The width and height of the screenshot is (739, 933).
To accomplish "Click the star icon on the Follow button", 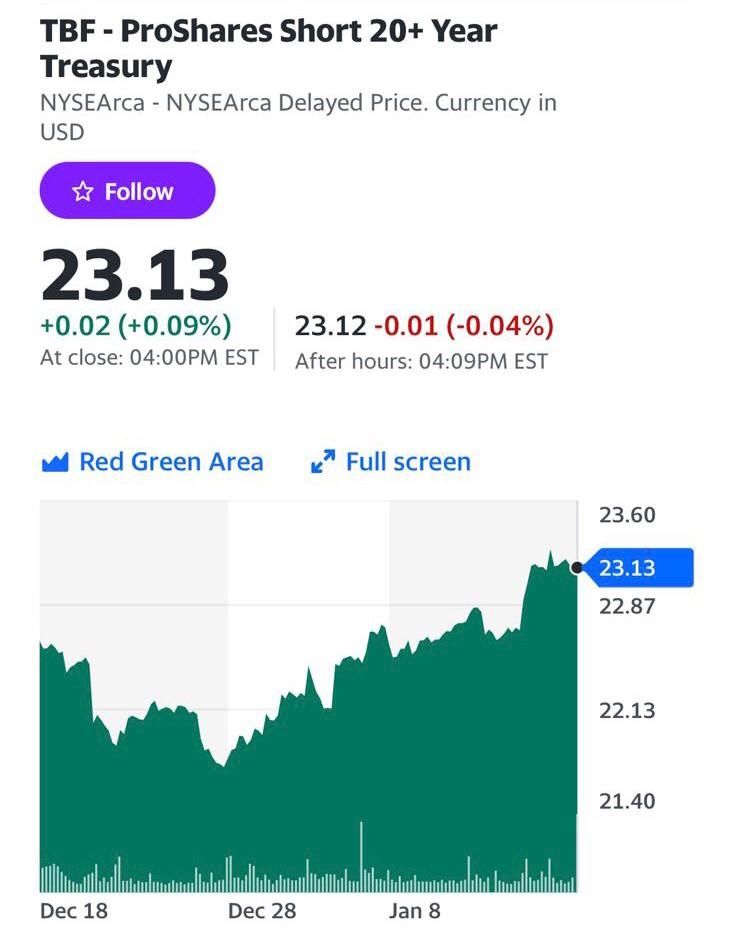I will [84, 191].
